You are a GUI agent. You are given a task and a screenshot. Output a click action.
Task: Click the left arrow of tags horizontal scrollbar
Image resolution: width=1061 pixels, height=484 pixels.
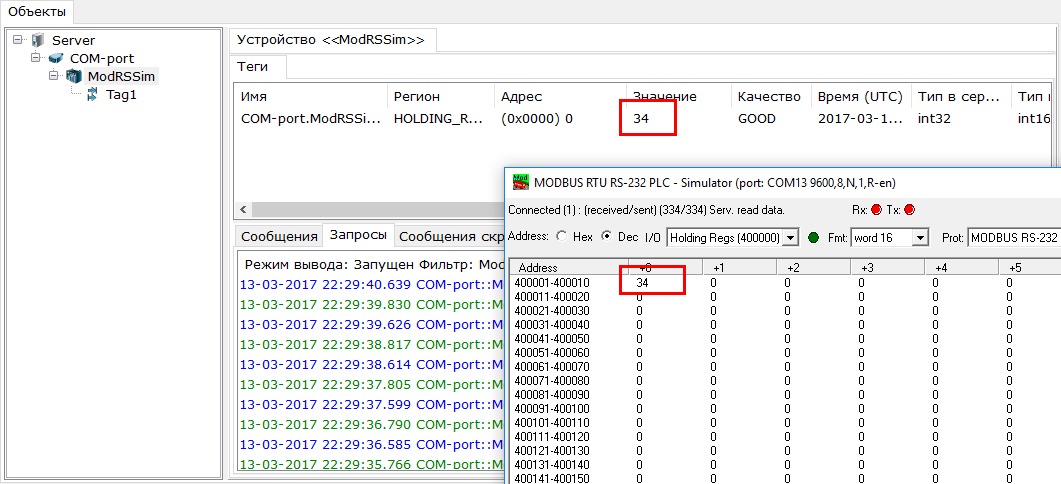(x=244, y=209)
